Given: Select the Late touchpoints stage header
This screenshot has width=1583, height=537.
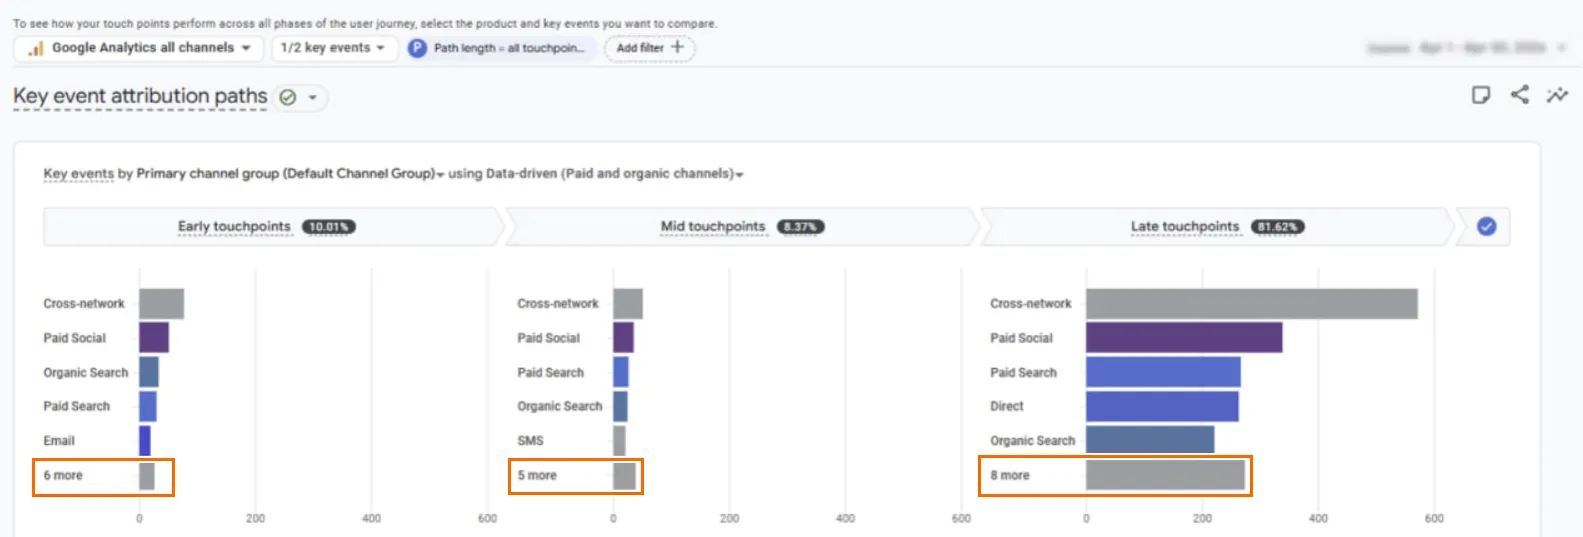Looking at the screenshot, I should tap(1216, 227).
